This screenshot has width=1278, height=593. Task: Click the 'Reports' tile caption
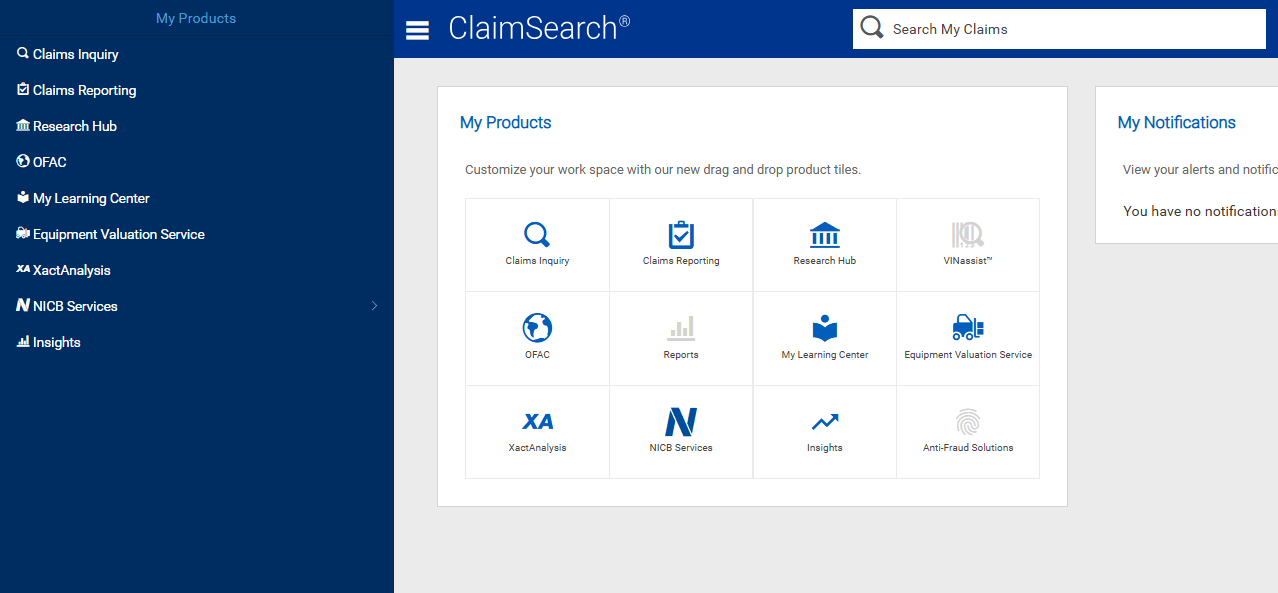point(681,355)
